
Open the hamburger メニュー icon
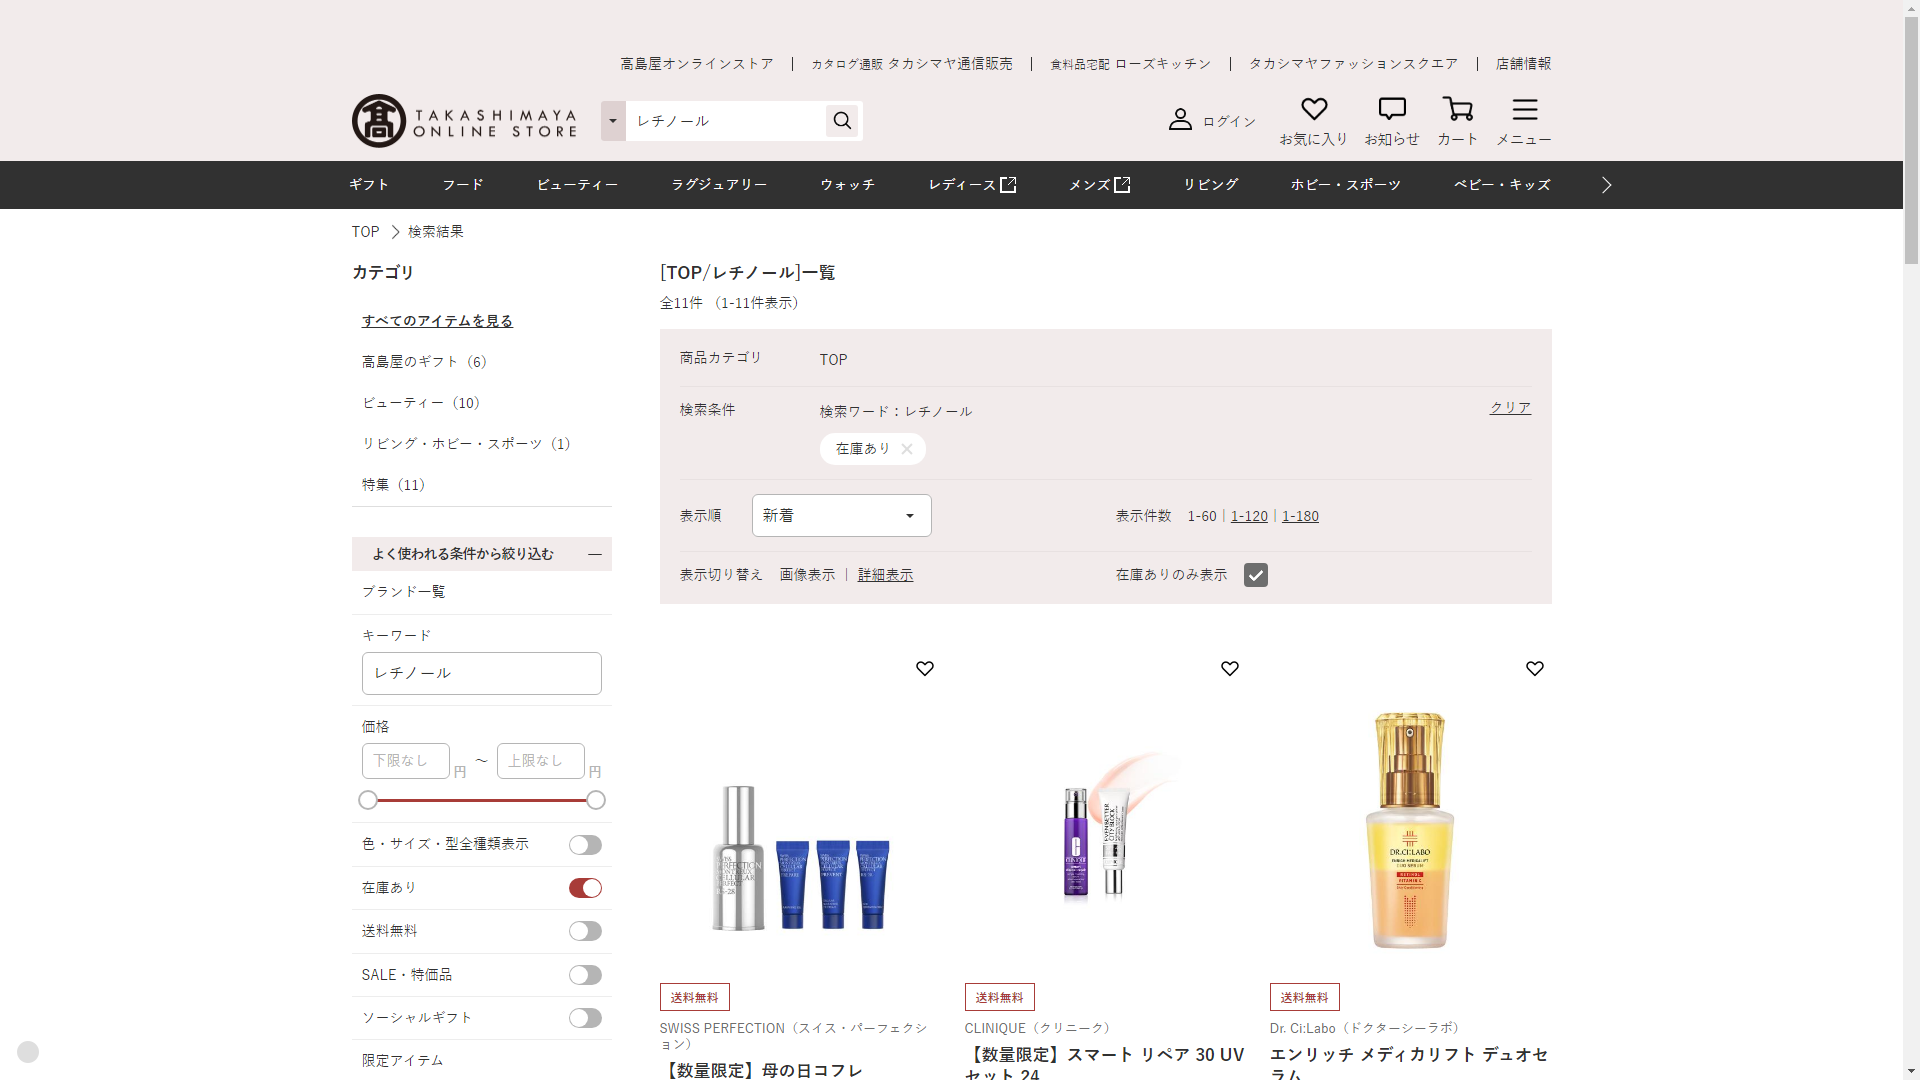pos(1524,109)
